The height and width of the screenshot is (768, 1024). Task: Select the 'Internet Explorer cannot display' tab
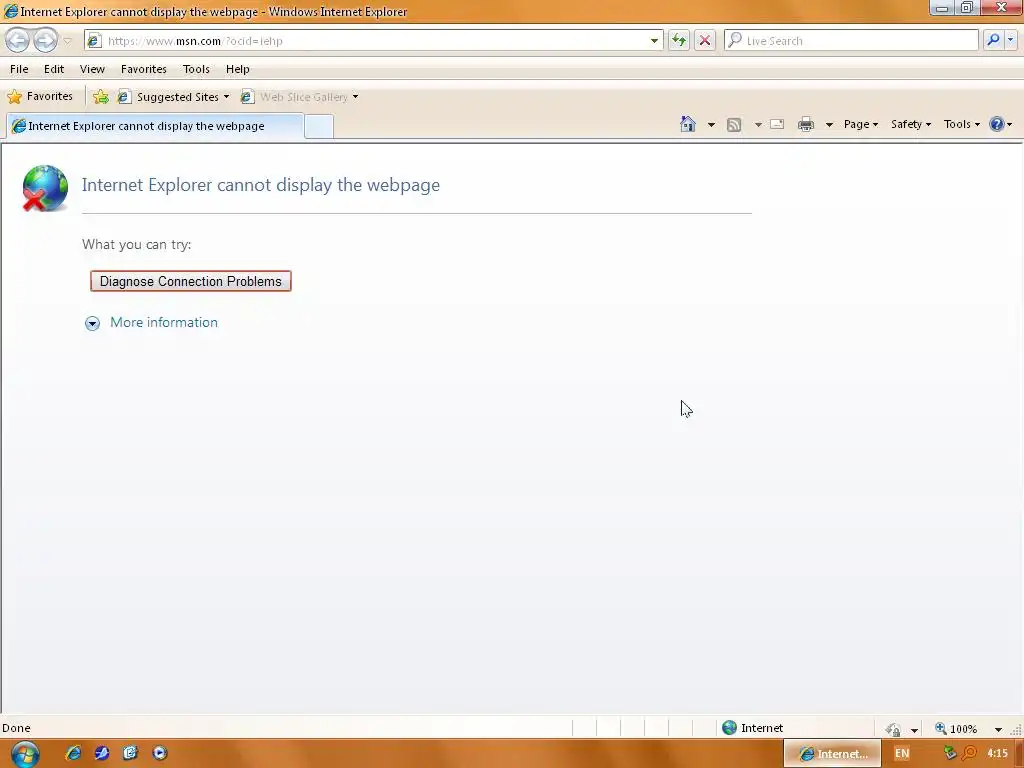pyautogui.click(x=155, y=126)
